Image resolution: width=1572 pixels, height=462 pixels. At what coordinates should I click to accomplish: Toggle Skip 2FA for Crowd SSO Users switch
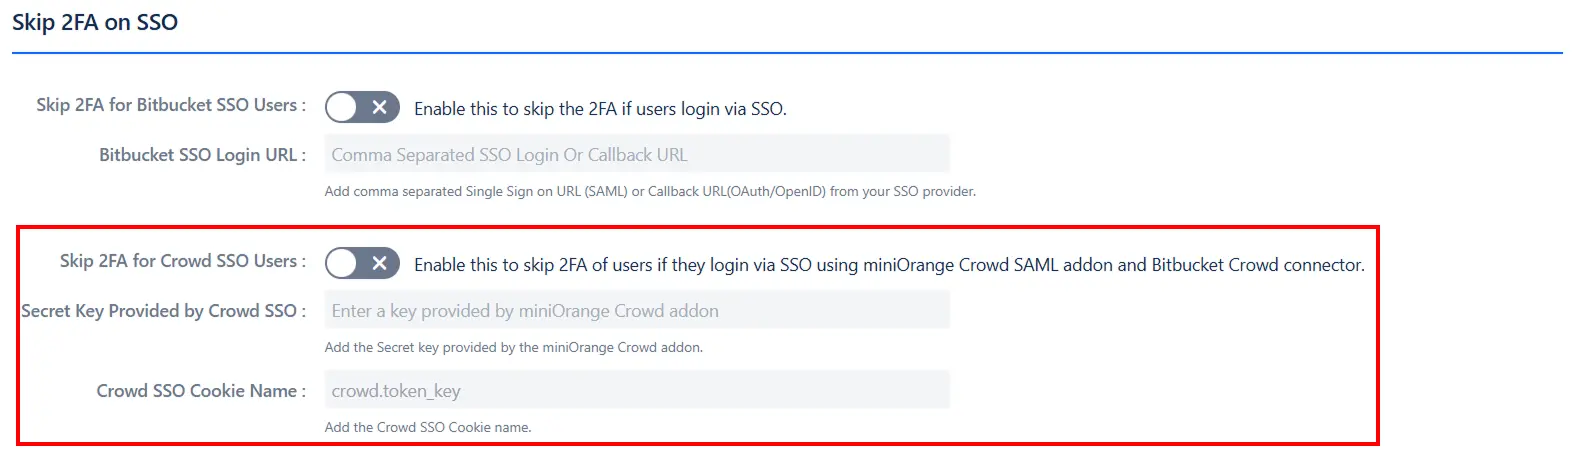[362, 263]
